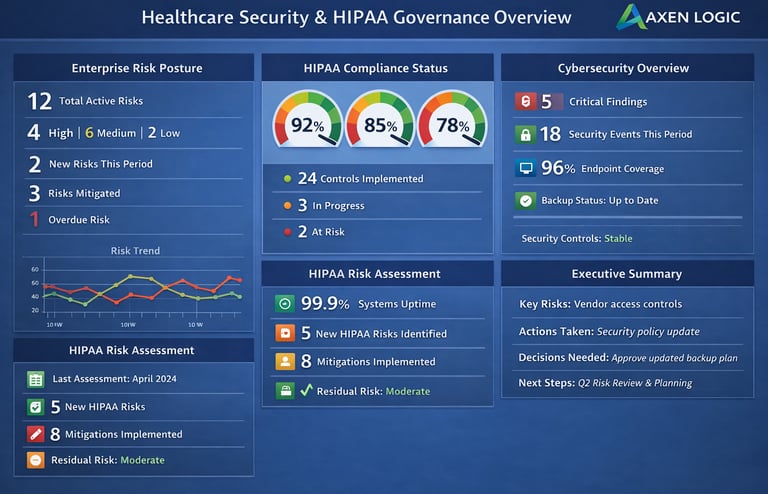Click Next Steps: Q2 Risk Review & Planning
The width and height of the screenshot is (768, 494).
pos(605,383)
